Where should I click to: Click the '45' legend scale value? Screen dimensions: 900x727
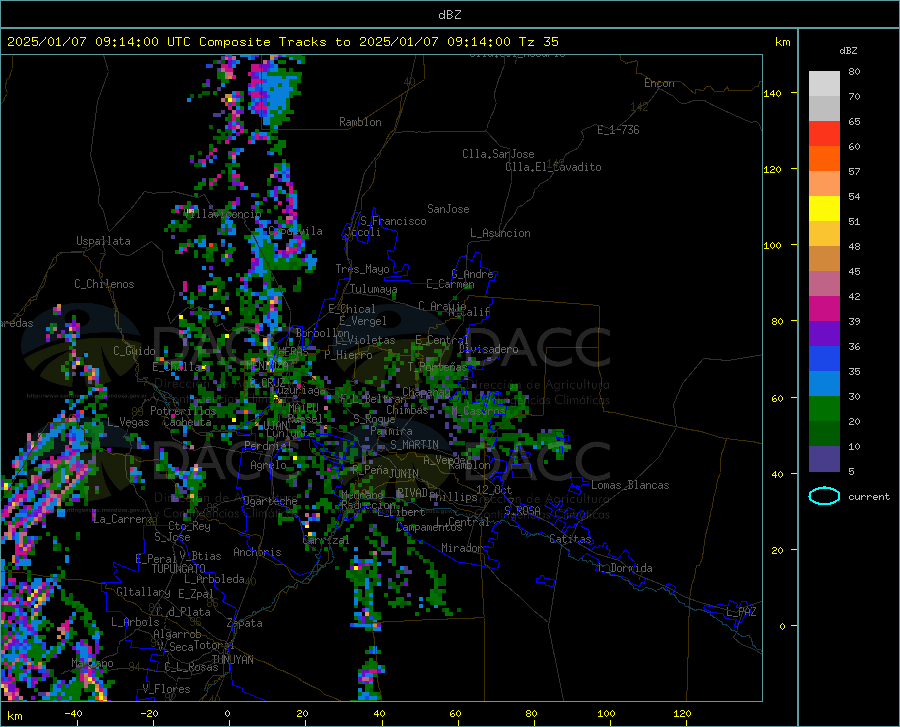pyautogui.click(x=854, y=271)
